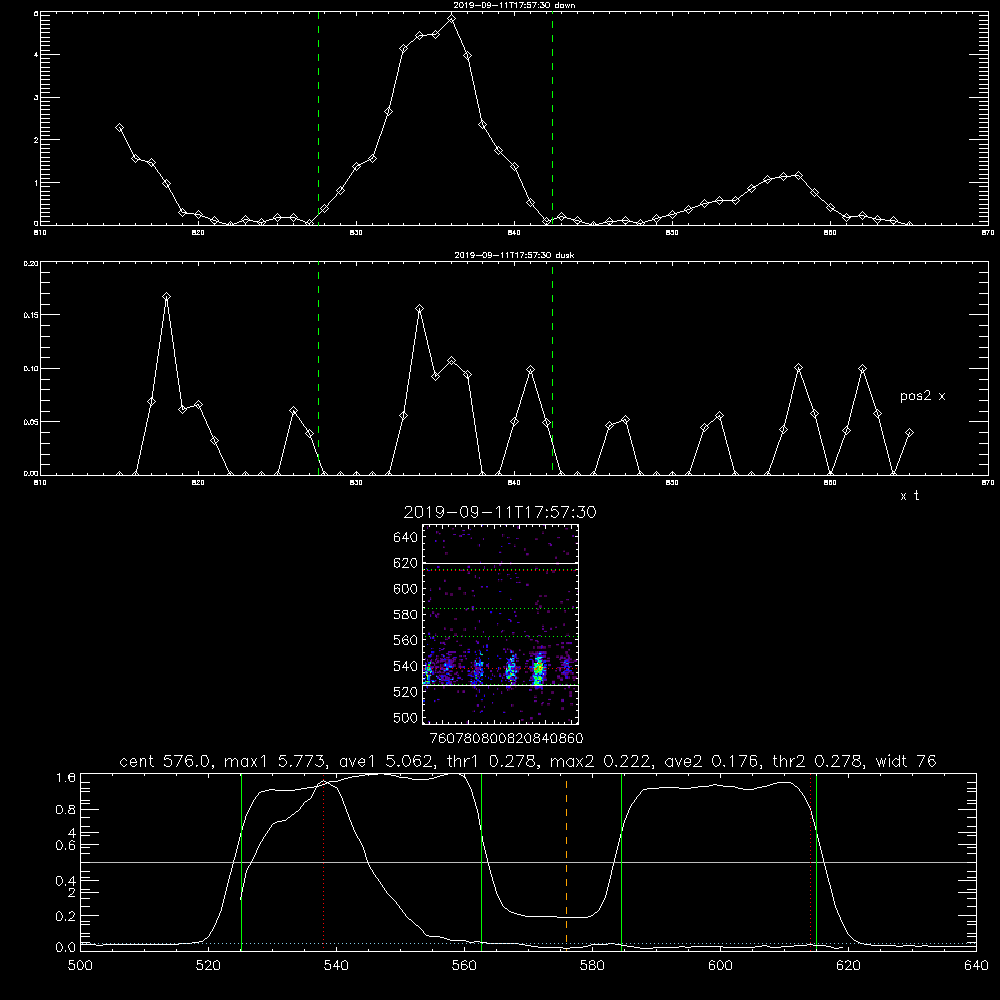Click spectrogram y-axis label "580"
Viewport: 1000px width, 1000px height.
[x=406, y=614]
